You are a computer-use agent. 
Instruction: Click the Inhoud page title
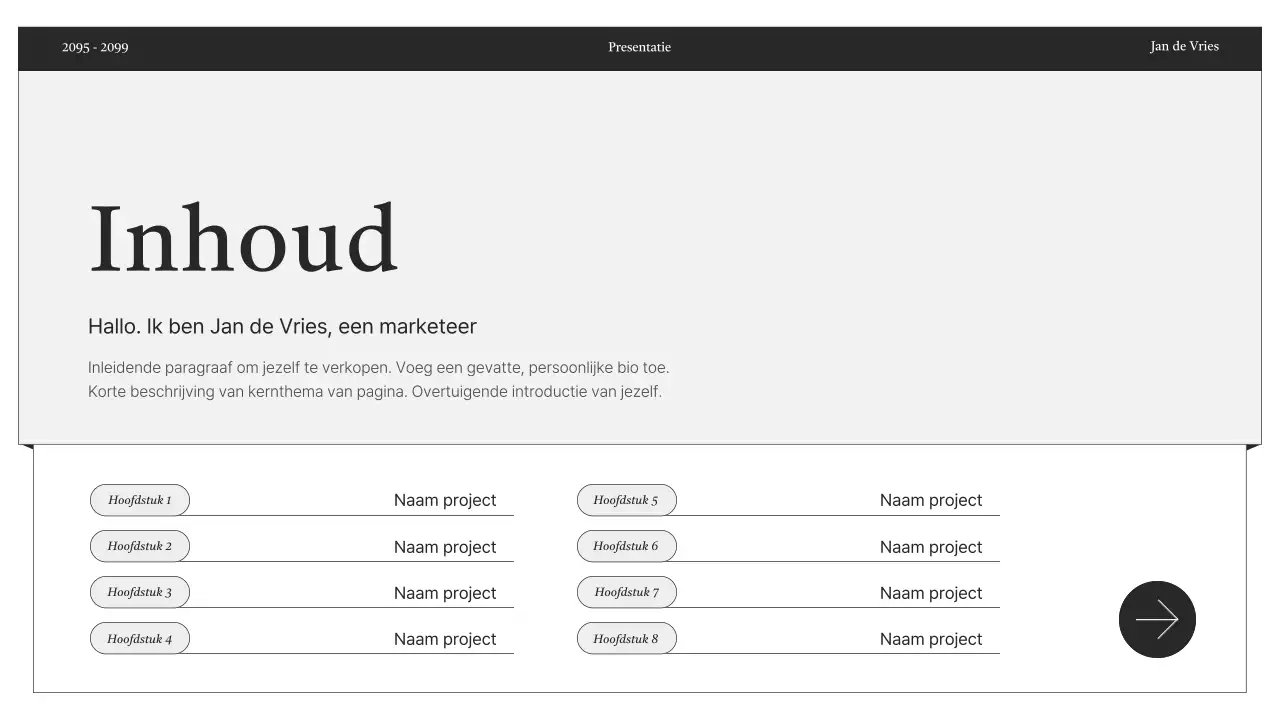[x=244, y=238]
